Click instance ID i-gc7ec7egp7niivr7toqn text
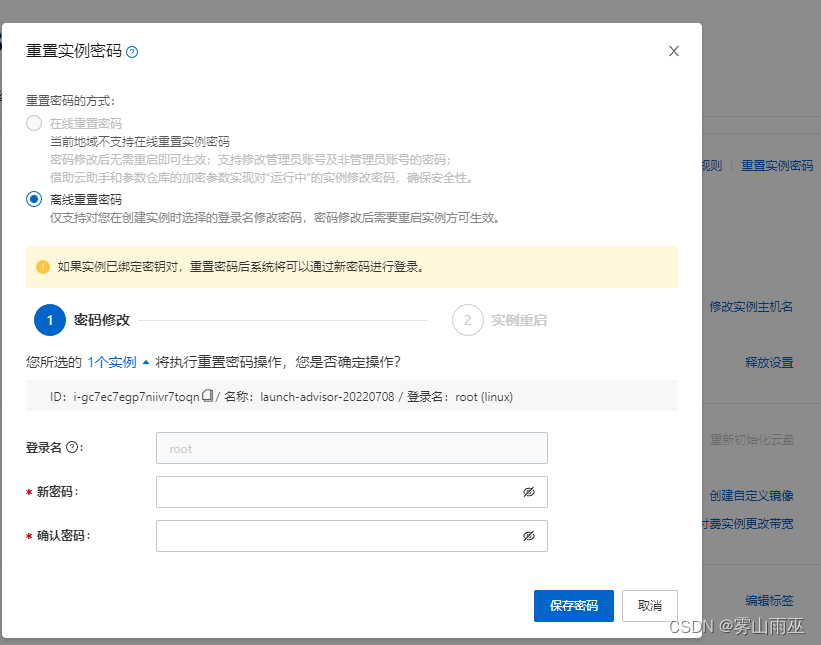The height and width of the screenshot is (645, 821). pyautogui.click(x=137, y=397)
